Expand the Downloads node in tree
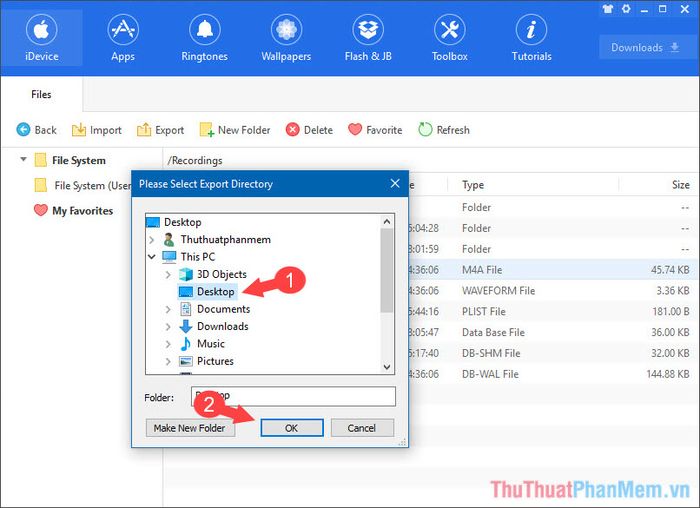 tap(168, 326)
